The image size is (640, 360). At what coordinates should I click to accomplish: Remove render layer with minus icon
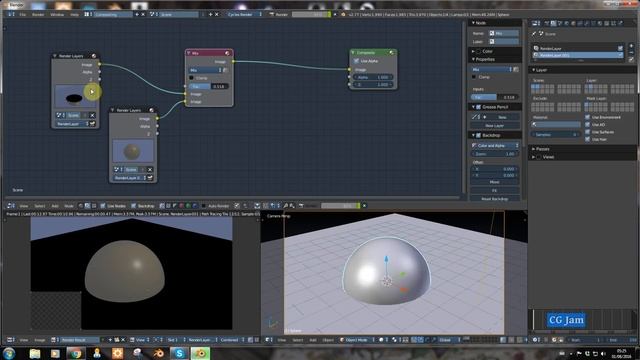[x=631, y=53]
